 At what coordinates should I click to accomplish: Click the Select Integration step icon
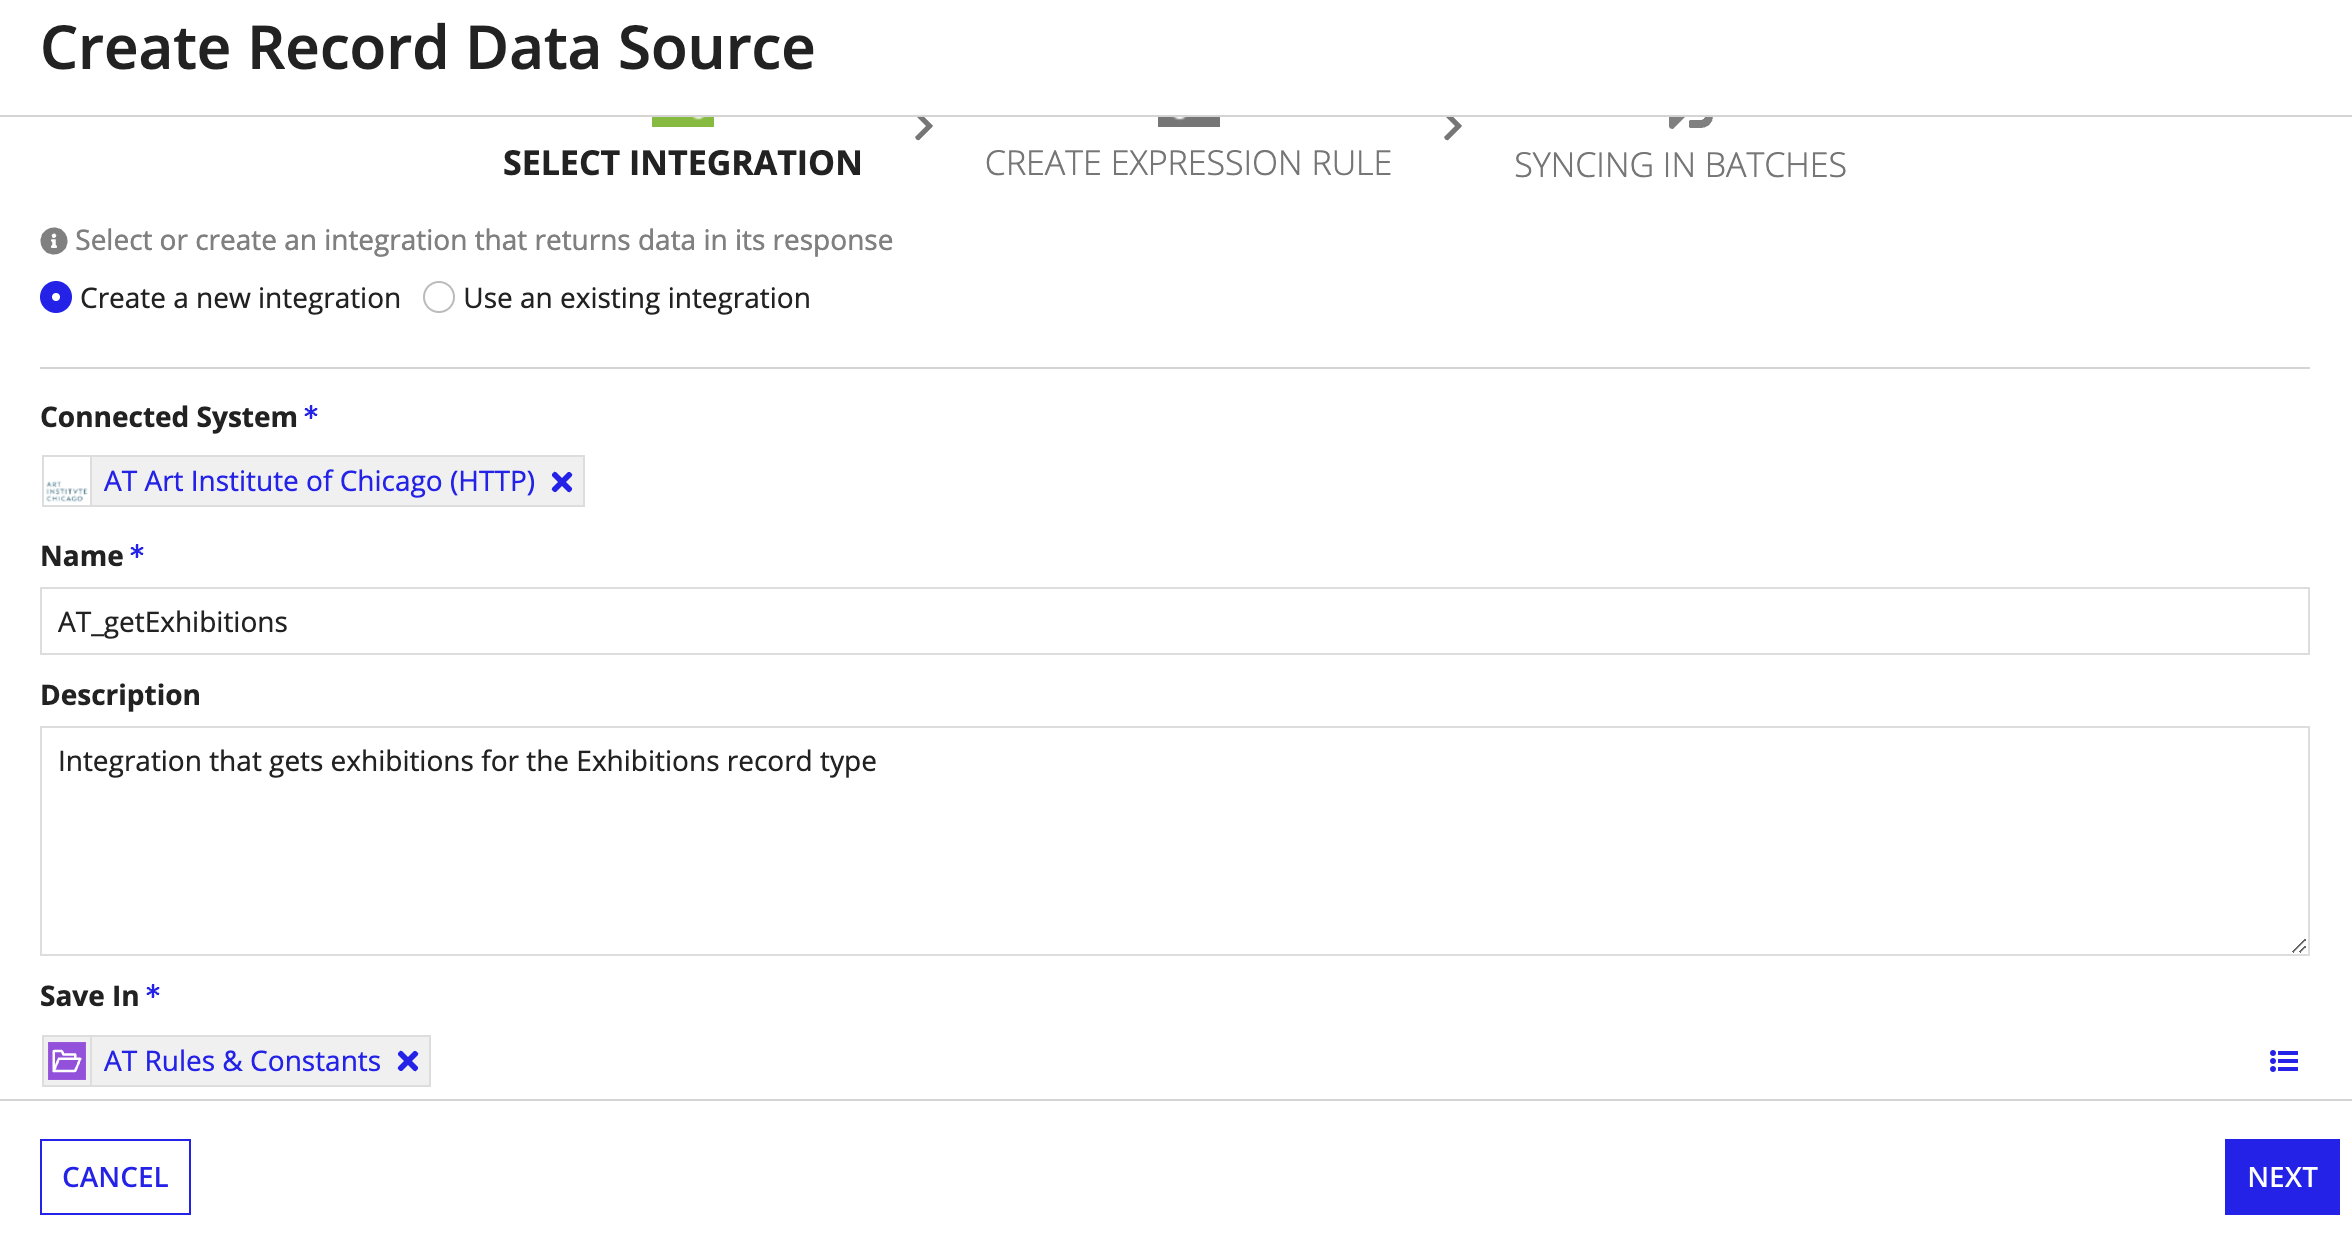682,122
